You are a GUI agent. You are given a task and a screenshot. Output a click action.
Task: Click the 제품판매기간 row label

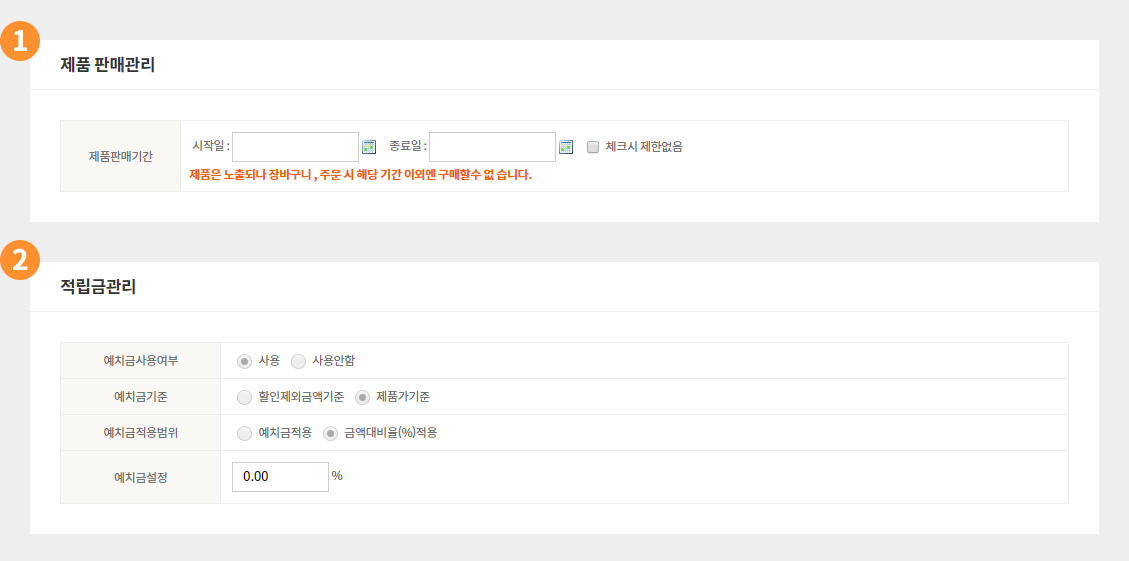(x=120, y=156)
